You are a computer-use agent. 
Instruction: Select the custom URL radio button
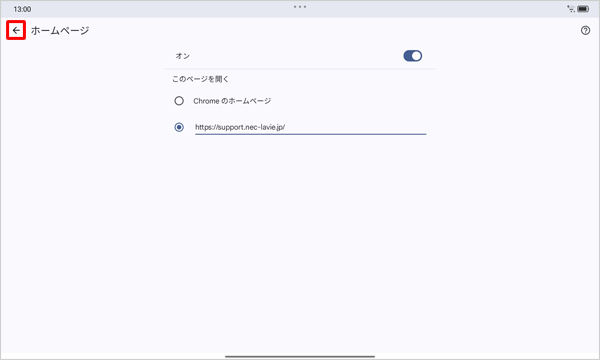pyautogui.click(x=179, y=127)
